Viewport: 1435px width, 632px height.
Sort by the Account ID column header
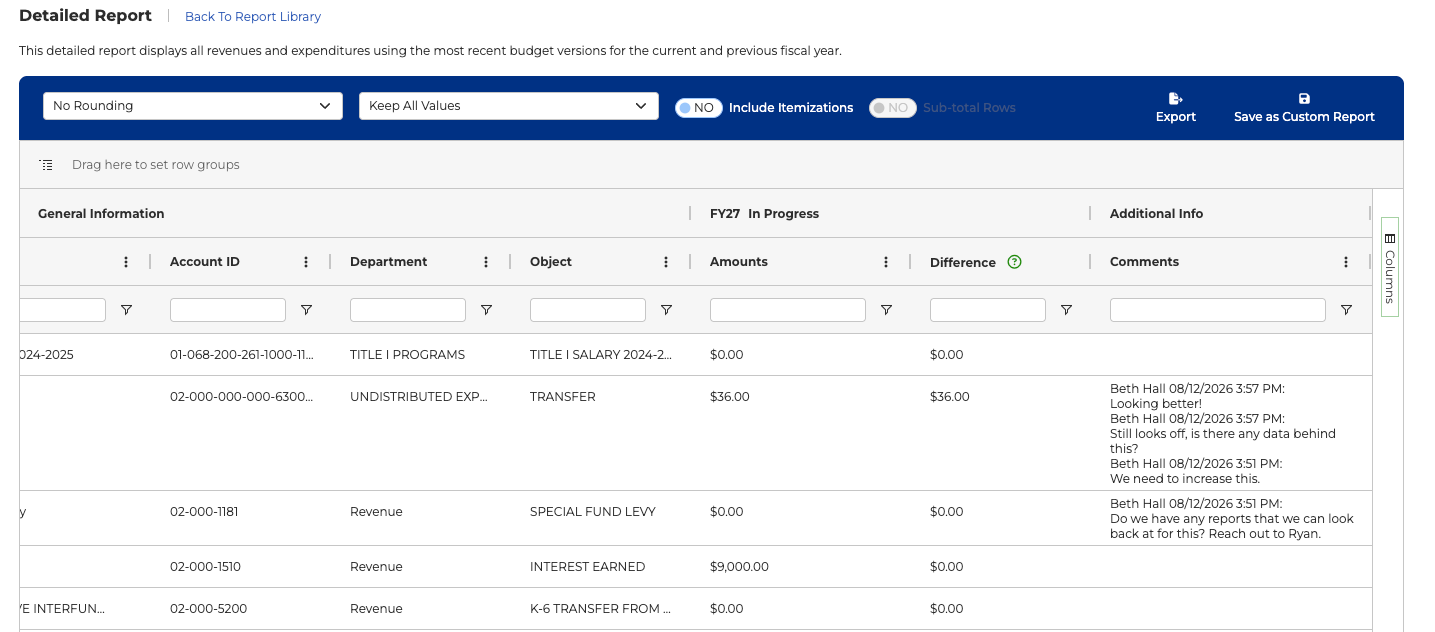click(x=205, y=262)
